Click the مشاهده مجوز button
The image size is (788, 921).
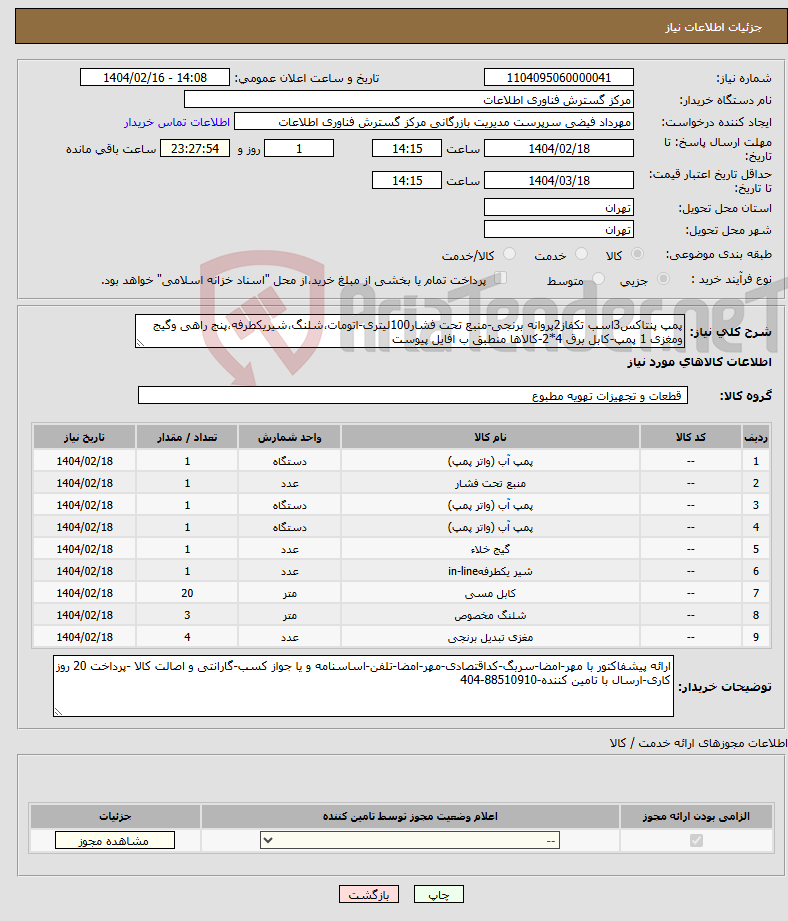115,841
